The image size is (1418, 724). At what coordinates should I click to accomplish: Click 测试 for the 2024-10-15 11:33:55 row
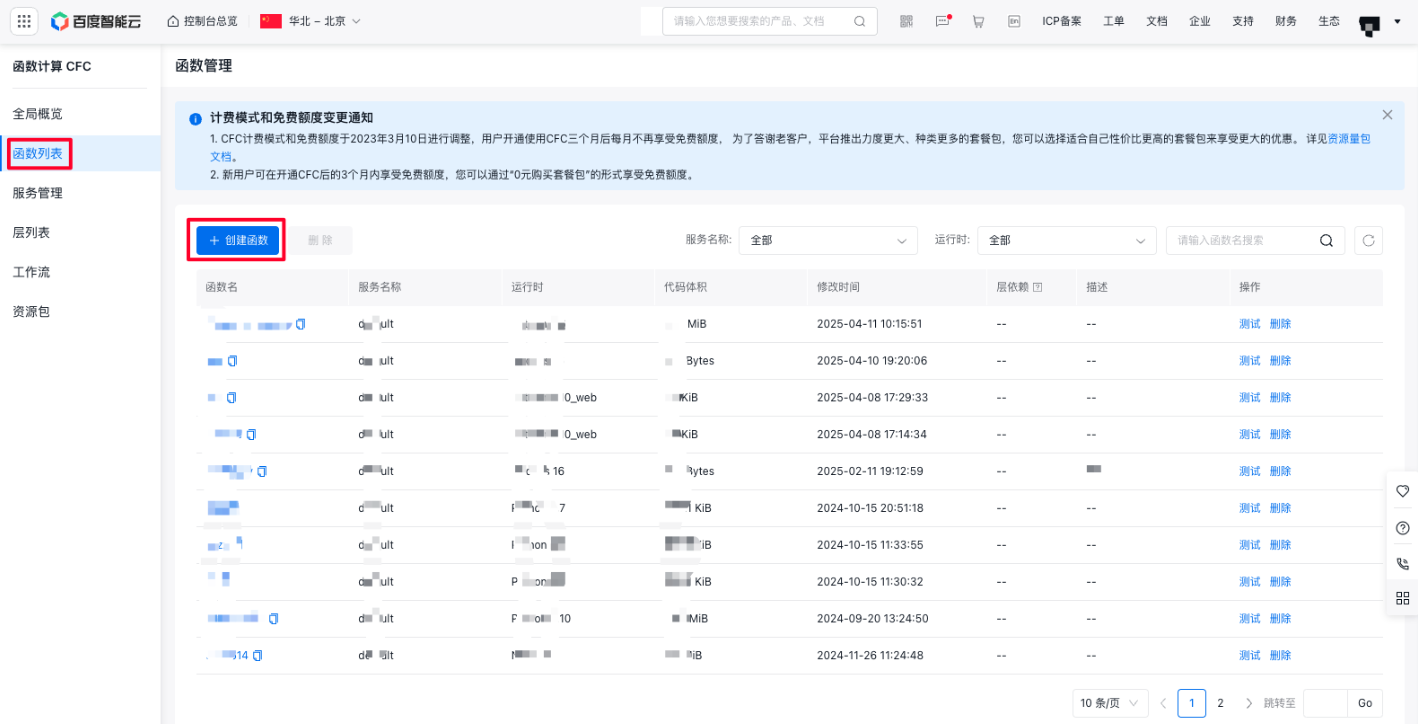(x=1250, y=545)
